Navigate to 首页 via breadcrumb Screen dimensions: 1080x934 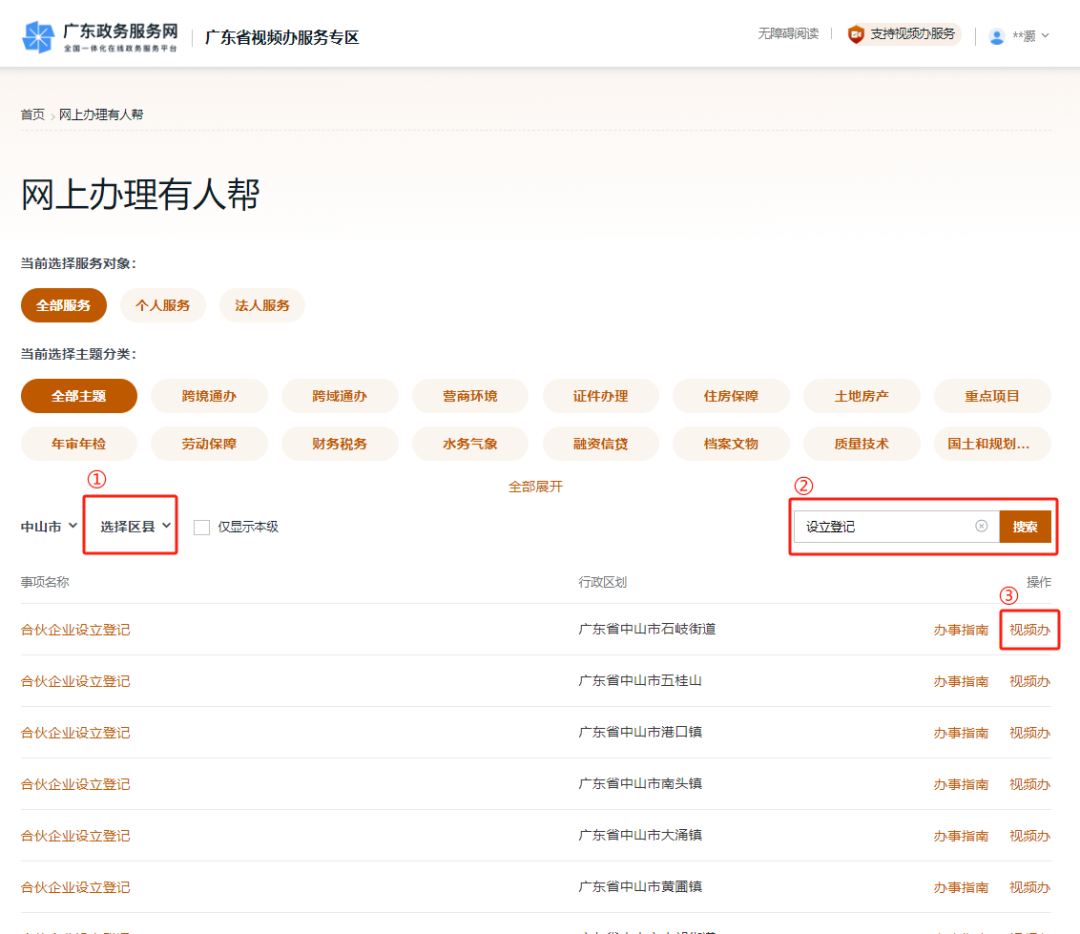tap(32, 114)
